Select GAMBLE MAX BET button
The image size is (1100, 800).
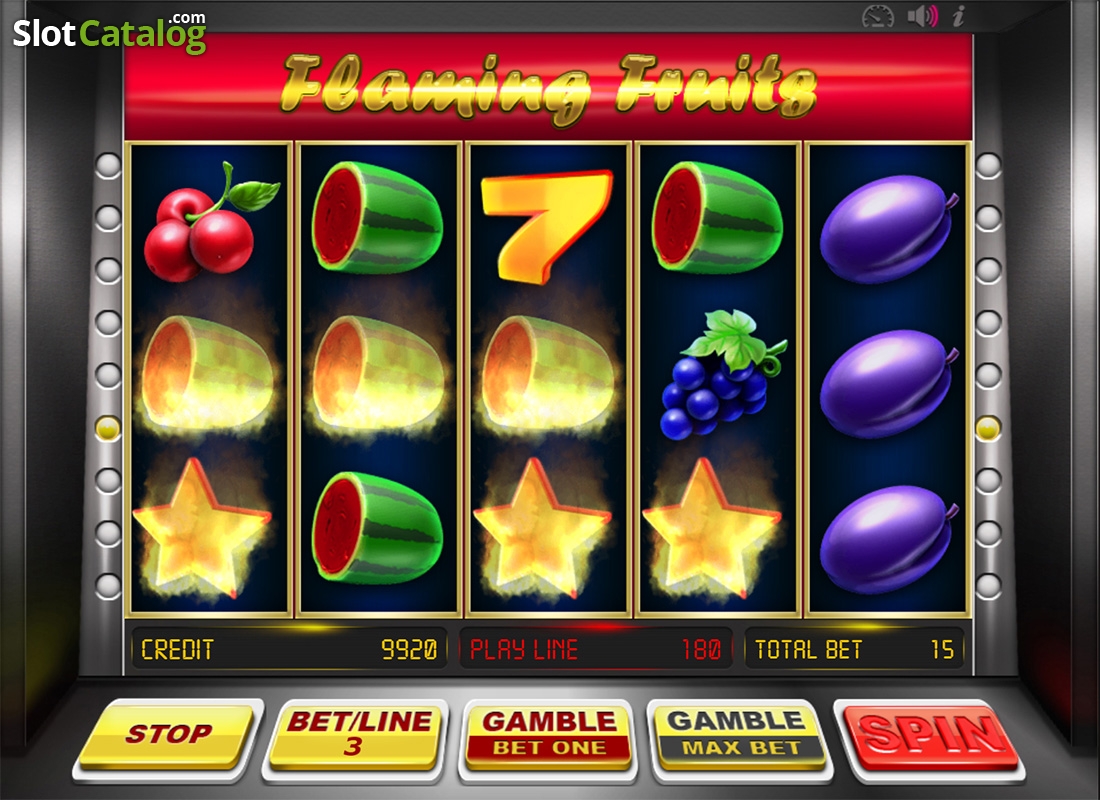(x=739, y=735)
